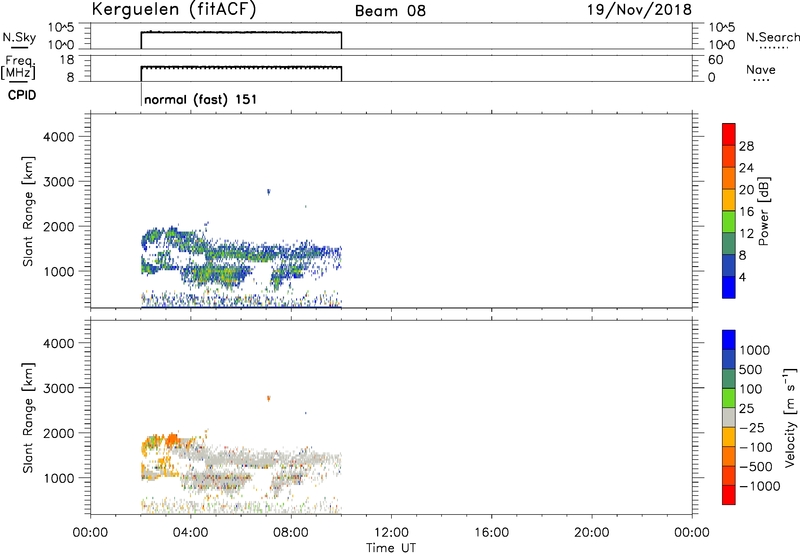Click the 'Beam 08' label
Viewport: 800px width, 554px height.
[390, 11]
